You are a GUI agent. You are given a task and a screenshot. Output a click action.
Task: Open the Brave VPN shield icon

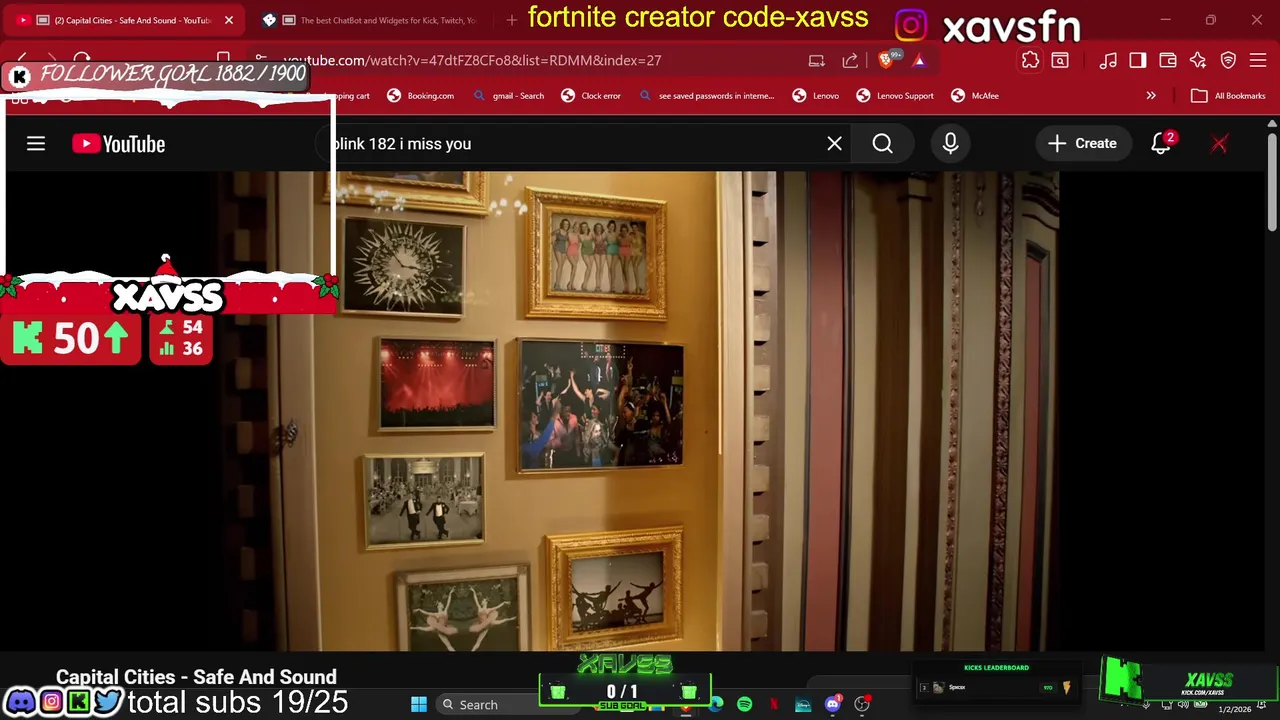(1228, 60)
